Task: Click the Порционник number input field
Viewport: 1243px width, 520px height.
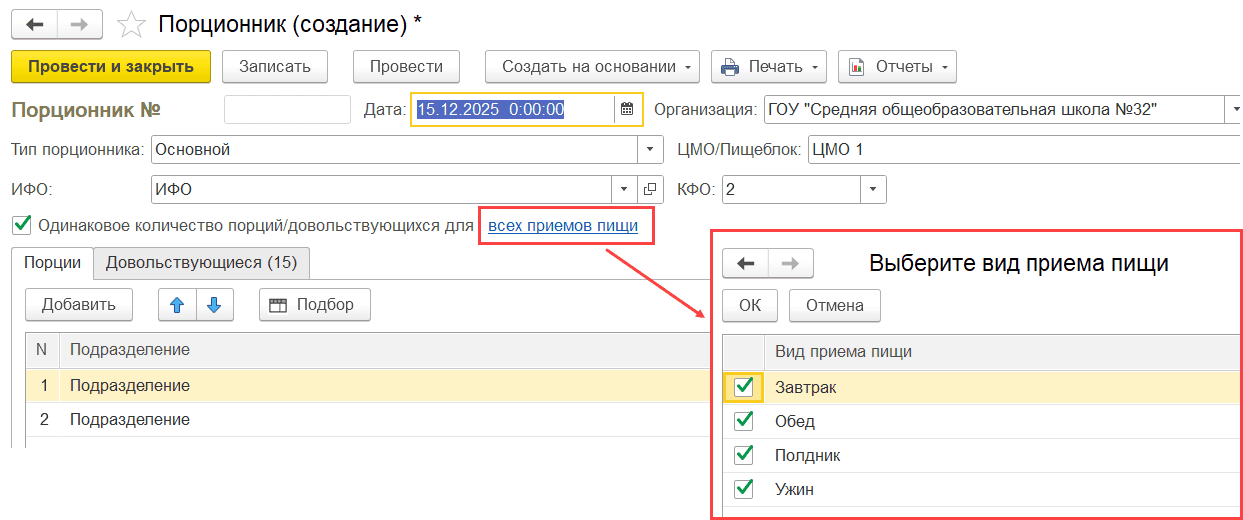Action: click(287, 110)
